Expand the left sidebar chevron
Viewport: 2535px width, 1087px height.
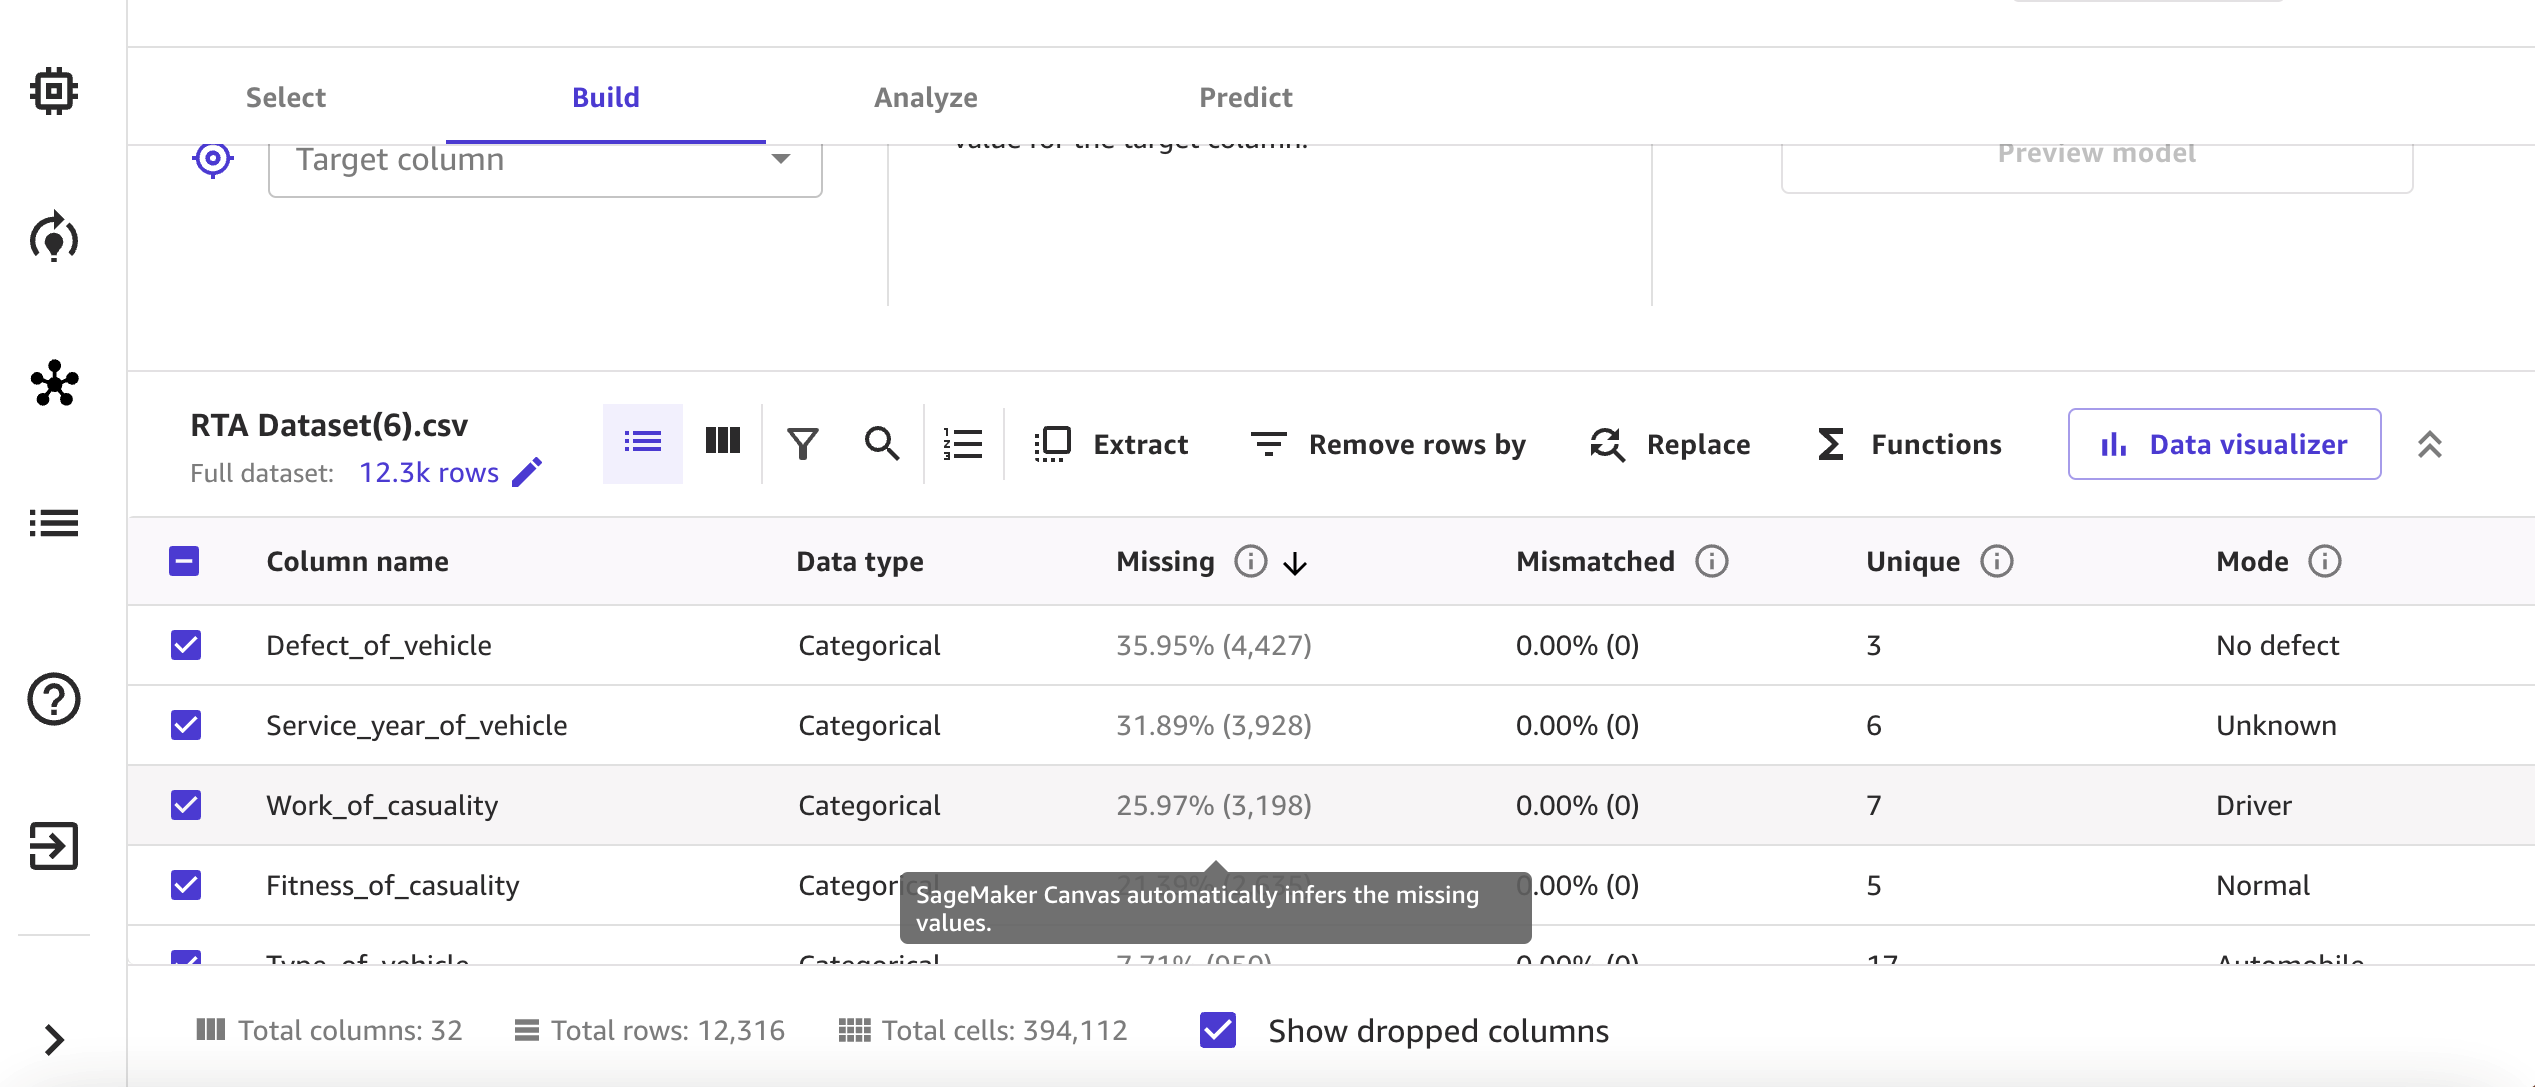(x=54, y=1040)
